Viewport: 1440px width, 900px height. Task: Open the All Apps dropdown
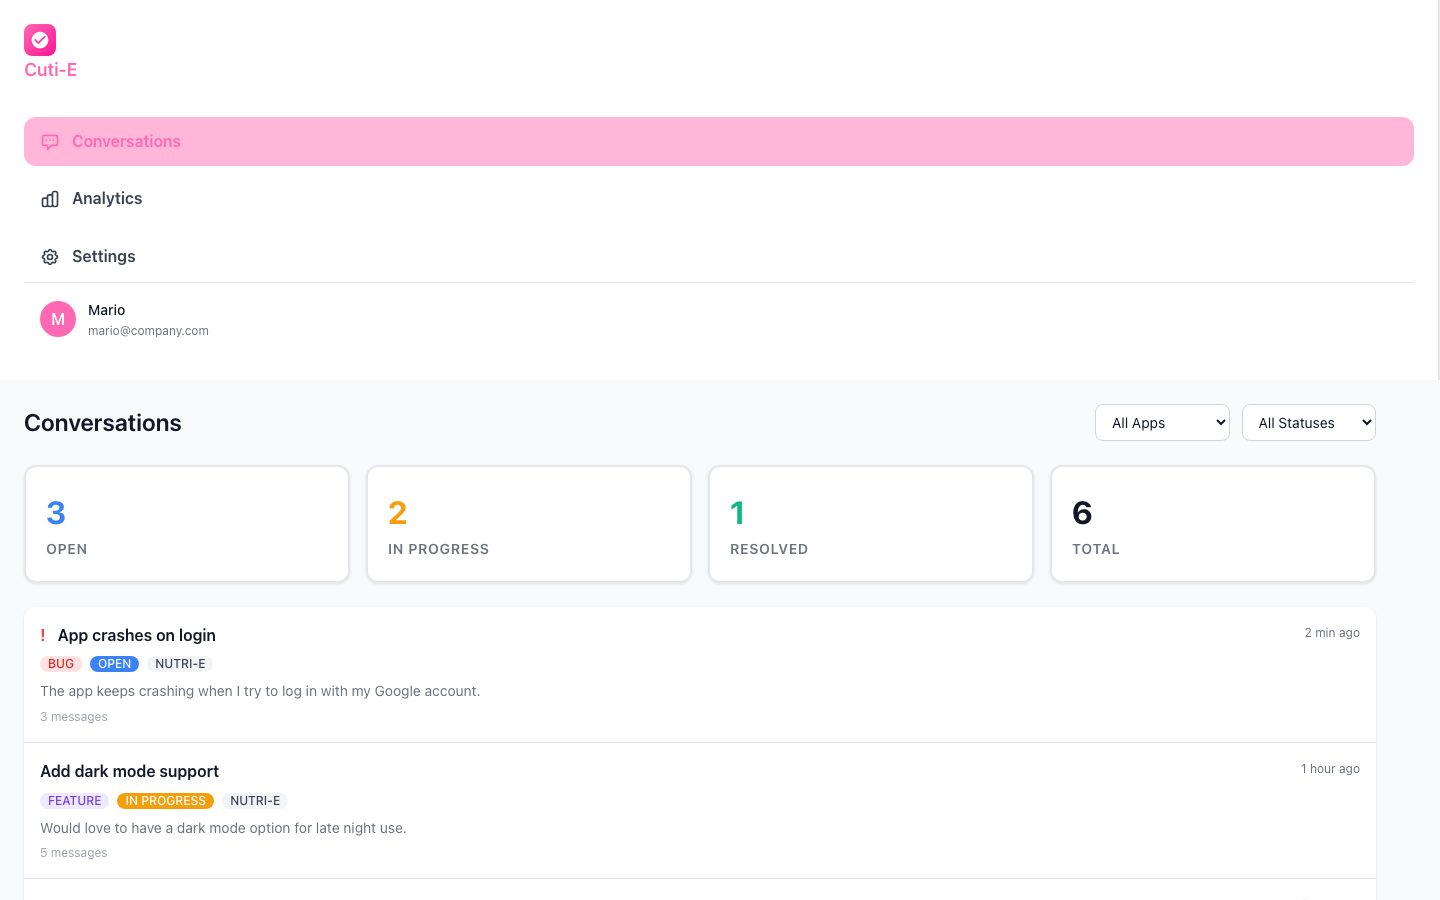click(1162, 422)
